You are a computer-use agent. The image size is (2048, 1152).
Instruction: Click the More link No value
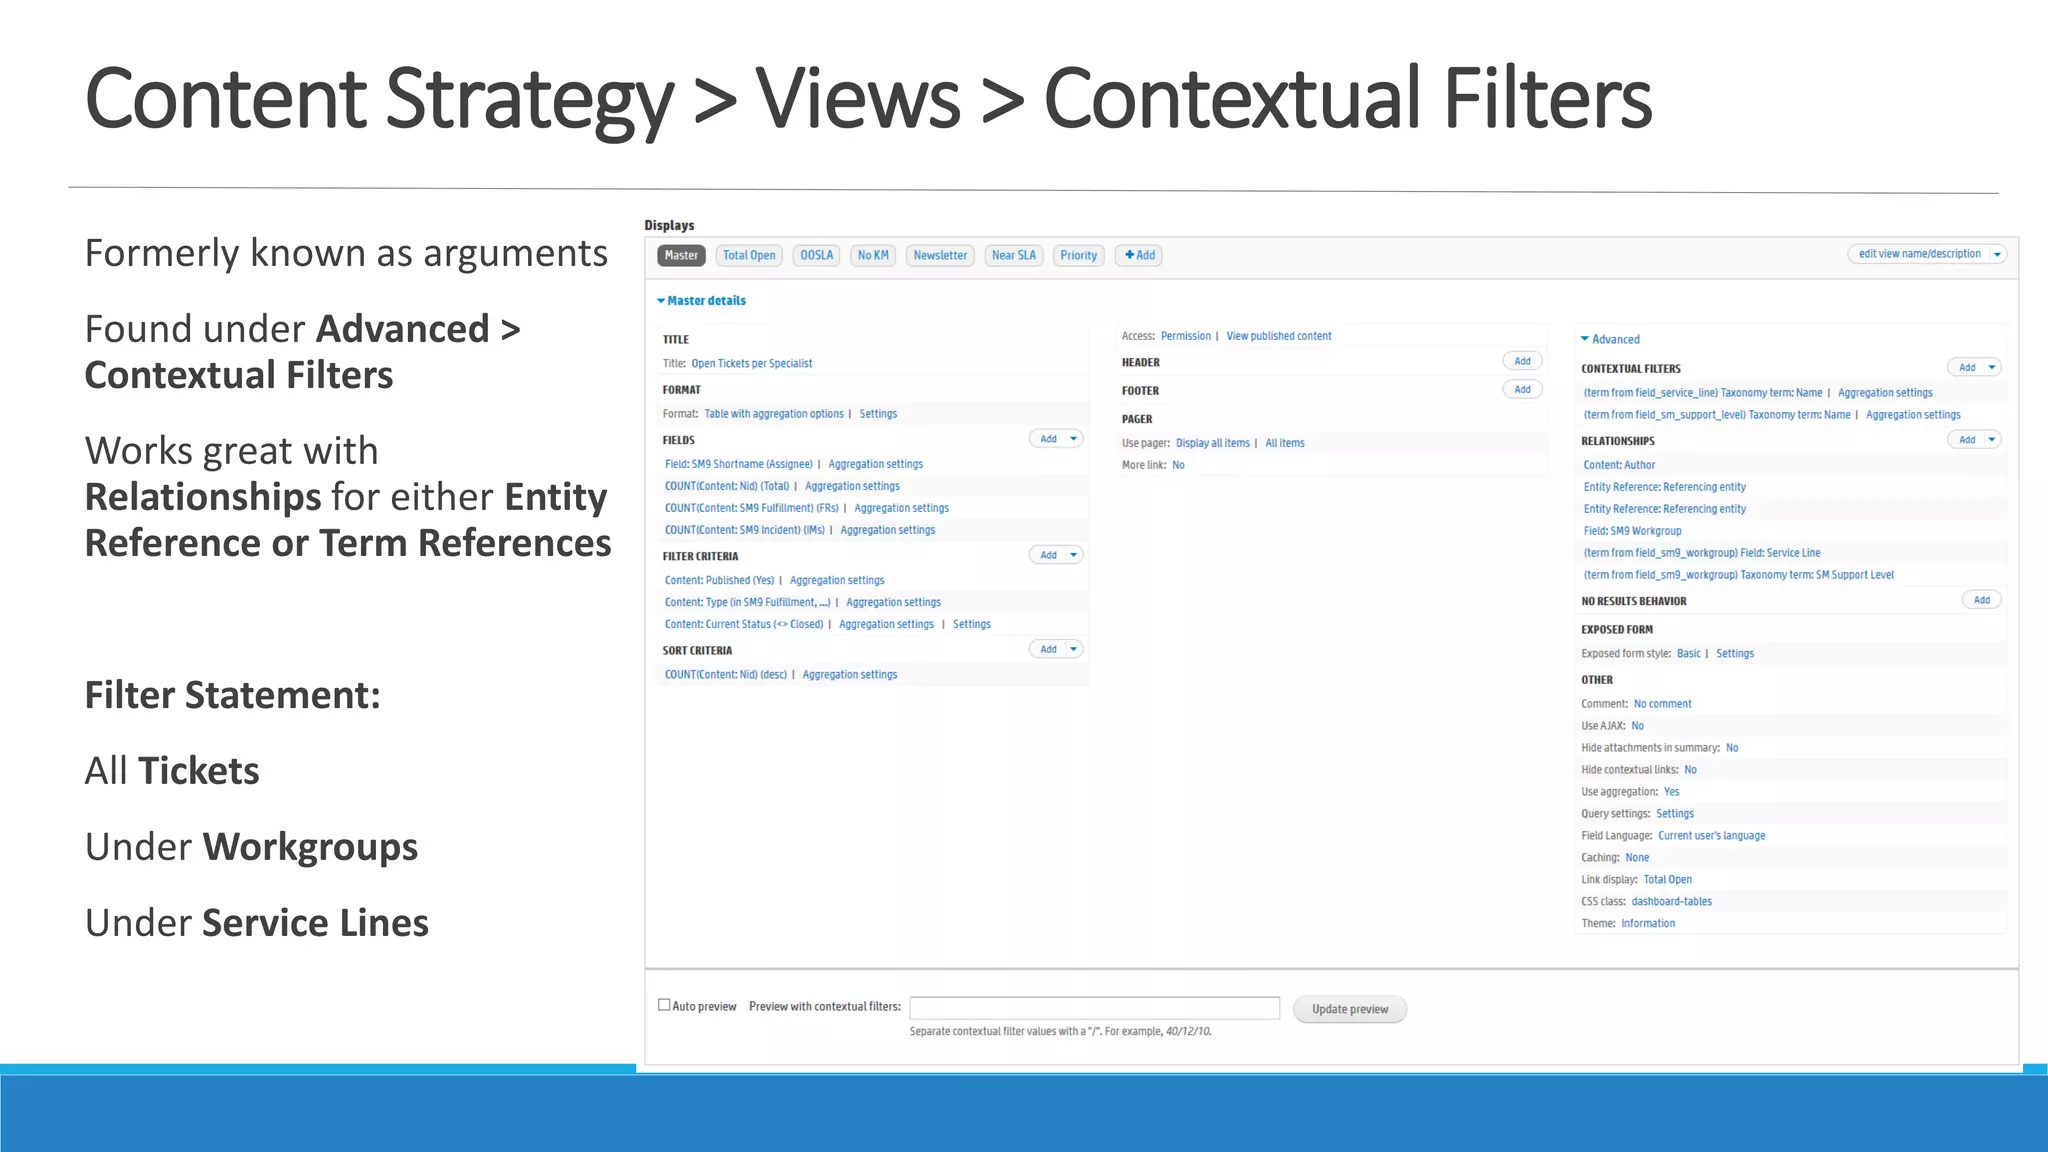[x=1178, y=465]
